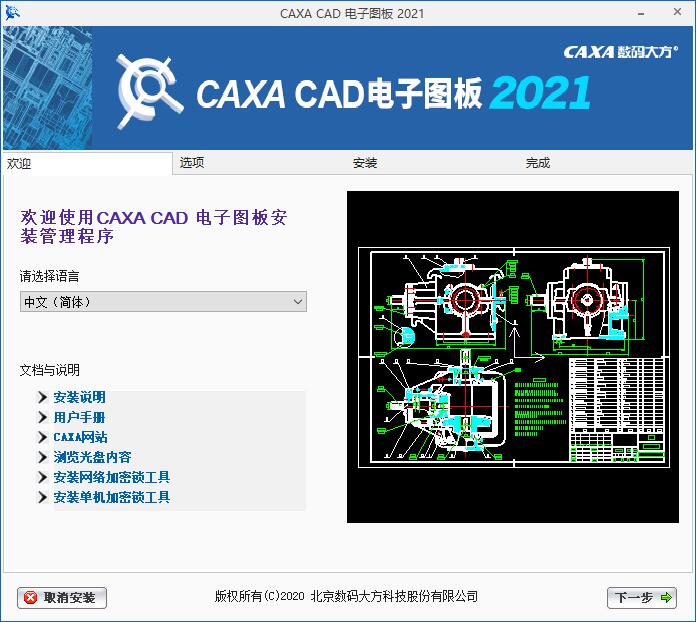Click the arrow icon beside 安装说明
Image resolution: width=696 pixels, height=622 pixels.
point(42,397)
